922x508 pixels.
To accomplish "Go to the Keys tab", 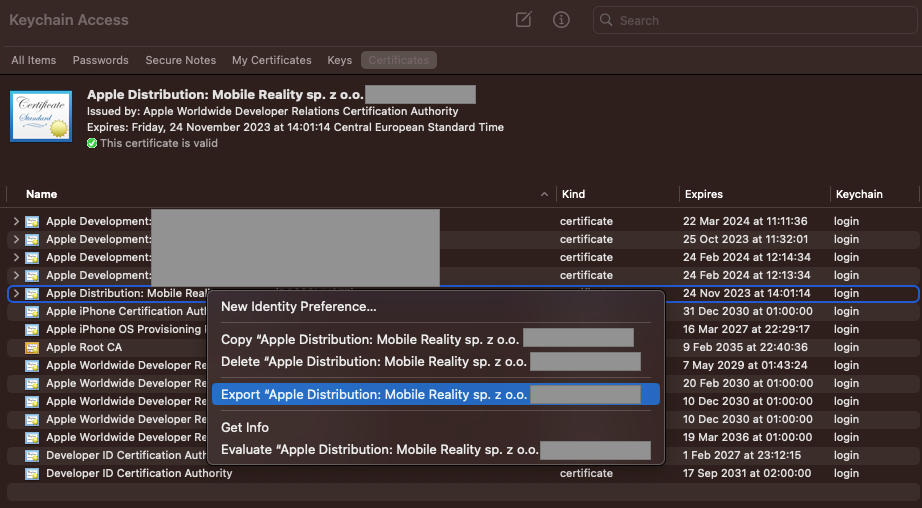I will [339, 60].
